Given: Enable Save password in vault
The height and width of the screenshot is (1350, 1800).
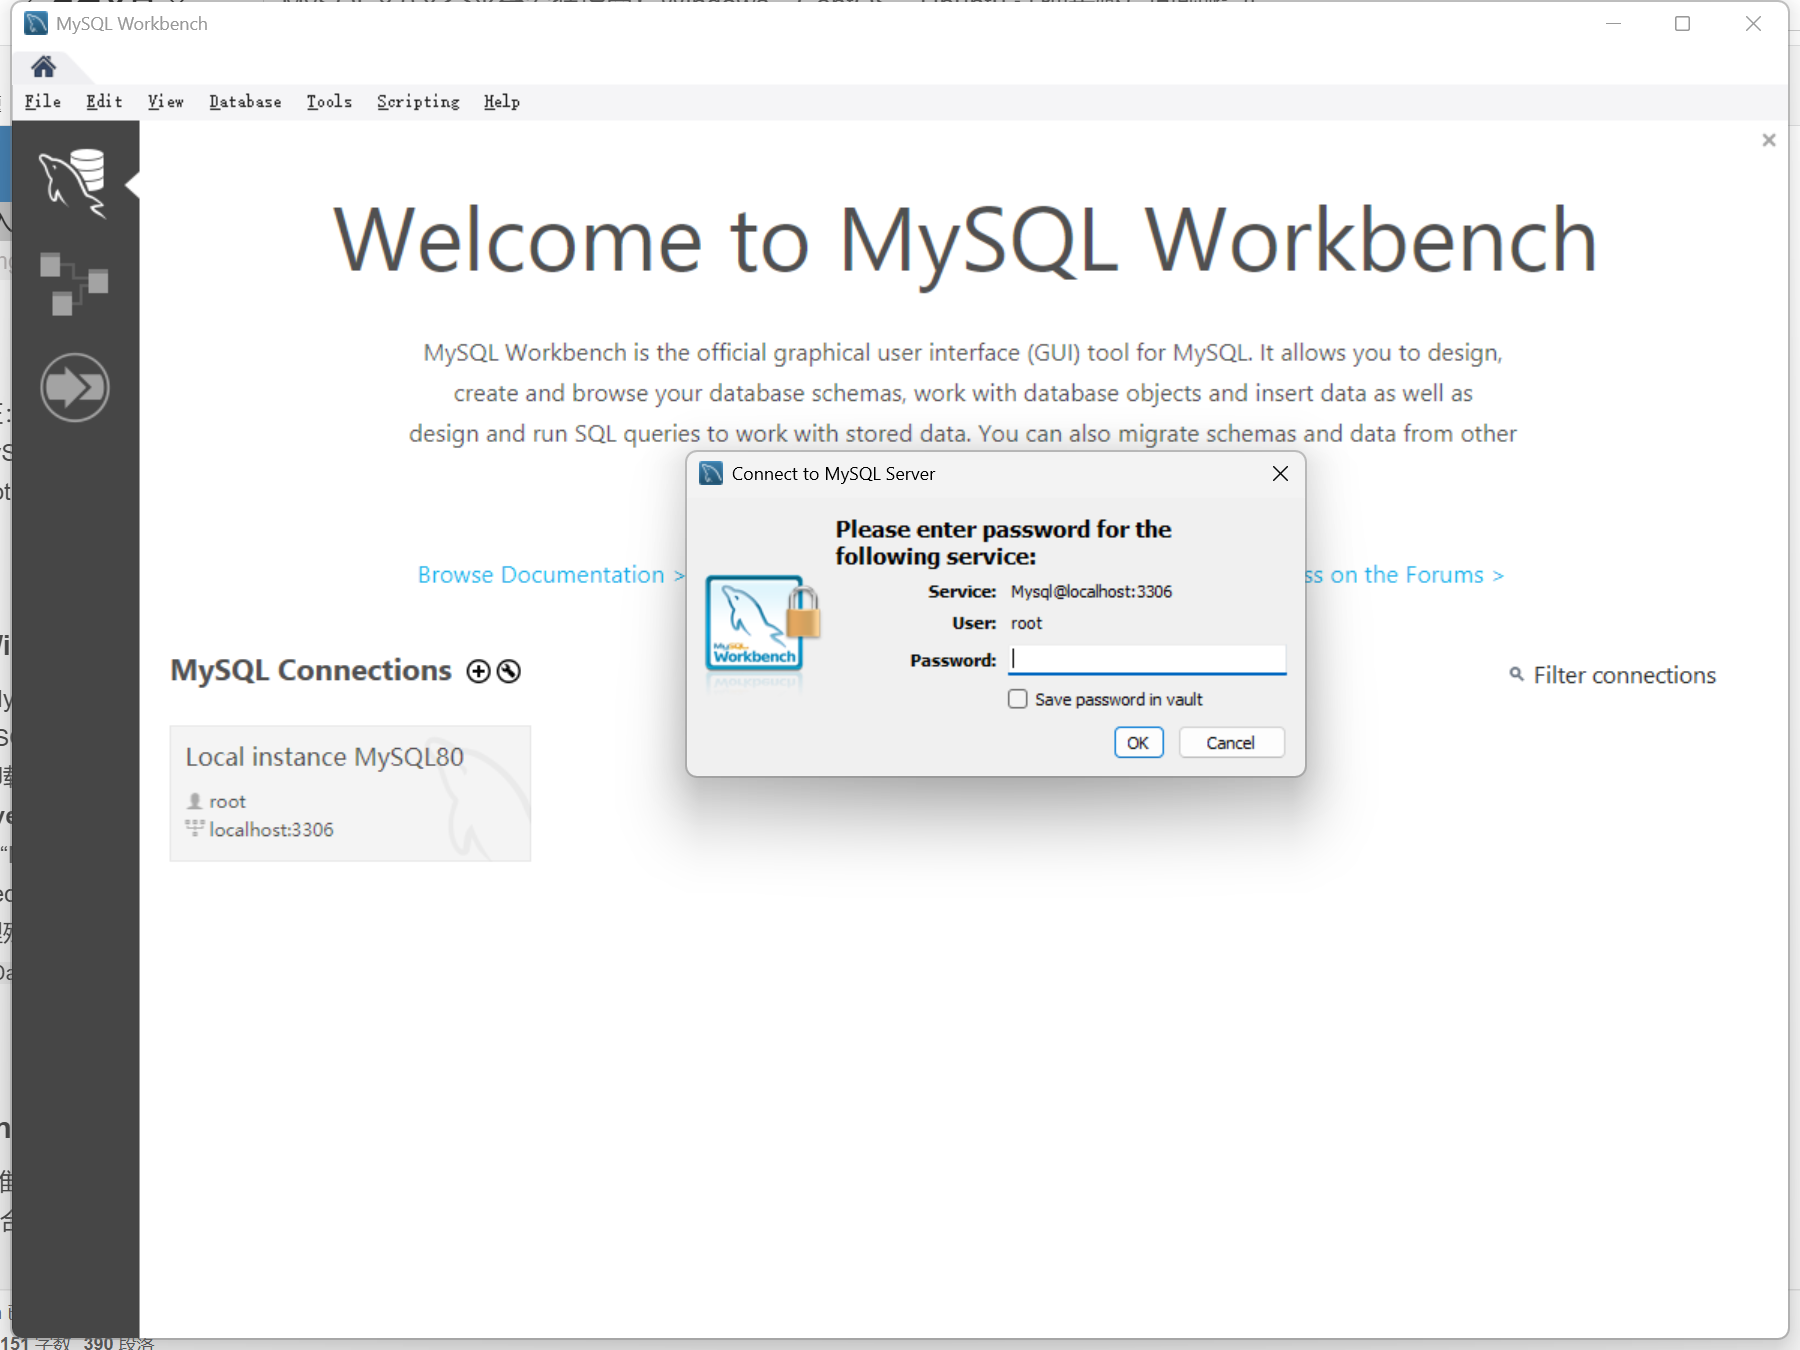Looking at the screenshot, I should pos(1018,699).
